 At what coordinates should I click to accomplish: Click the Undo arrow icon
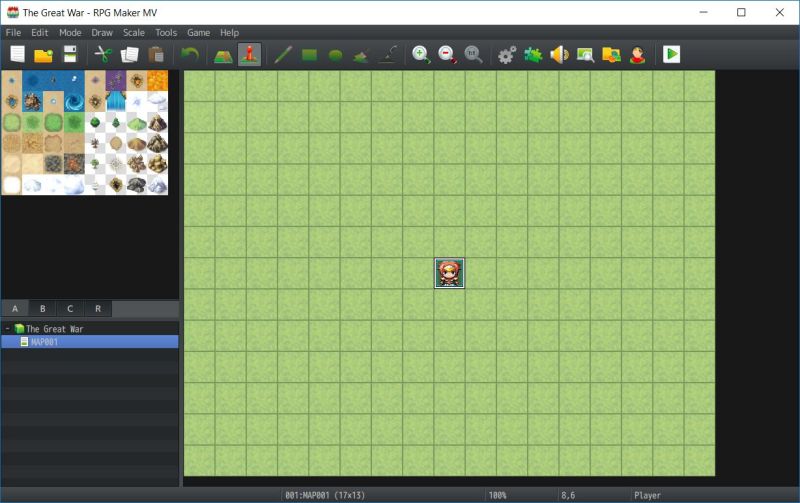(x=190, y=54)
